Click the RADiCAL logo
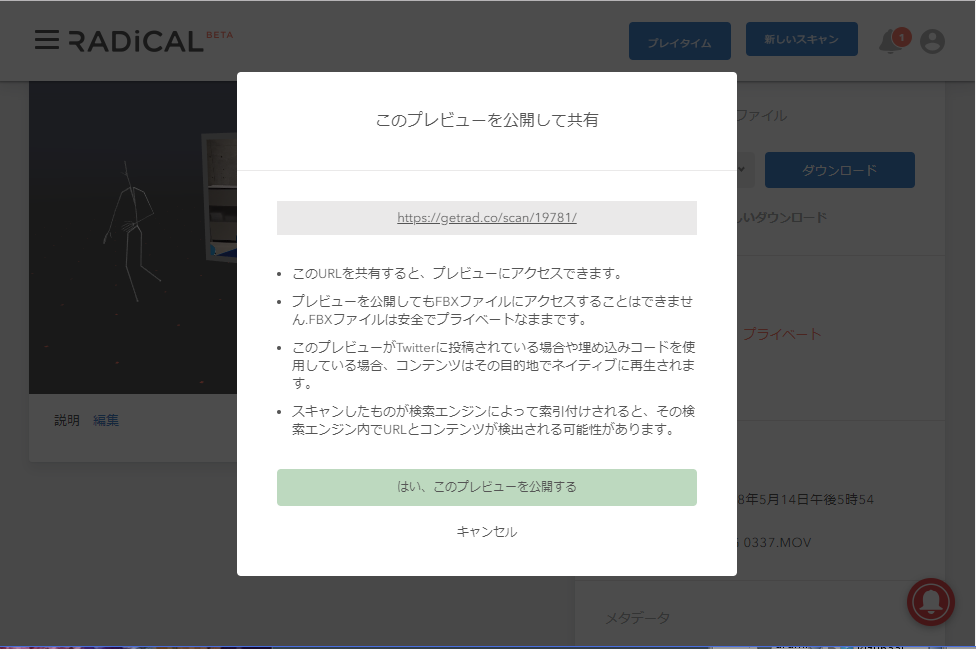Screen dimensions: 976x649 click(136, 41)
